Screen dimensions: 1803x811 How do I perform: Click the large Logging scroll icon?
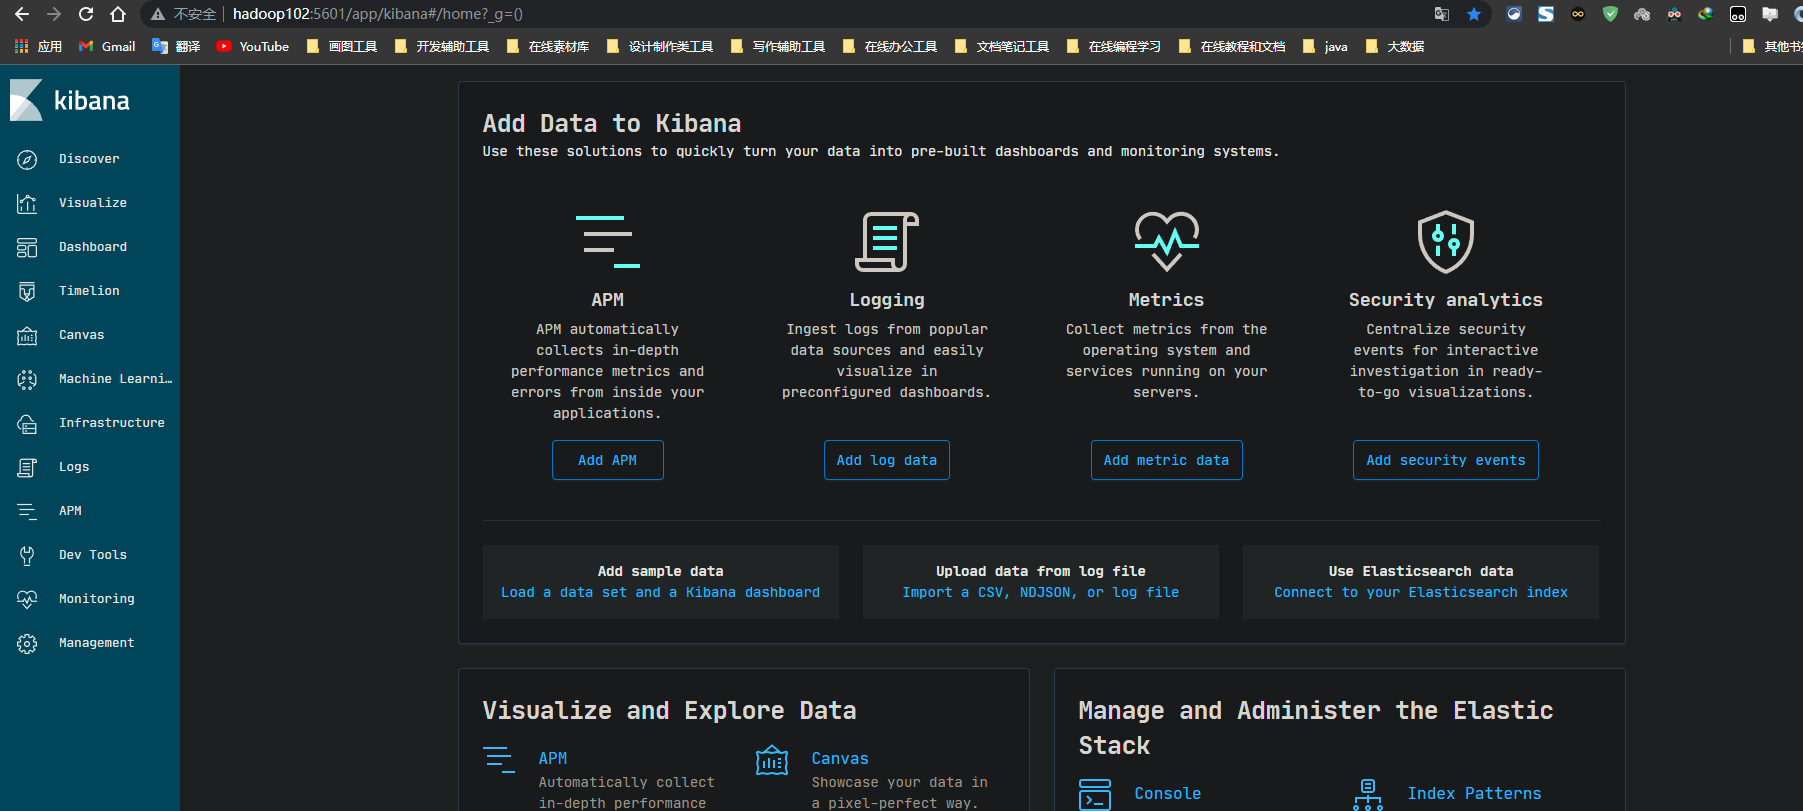(887, 242)
